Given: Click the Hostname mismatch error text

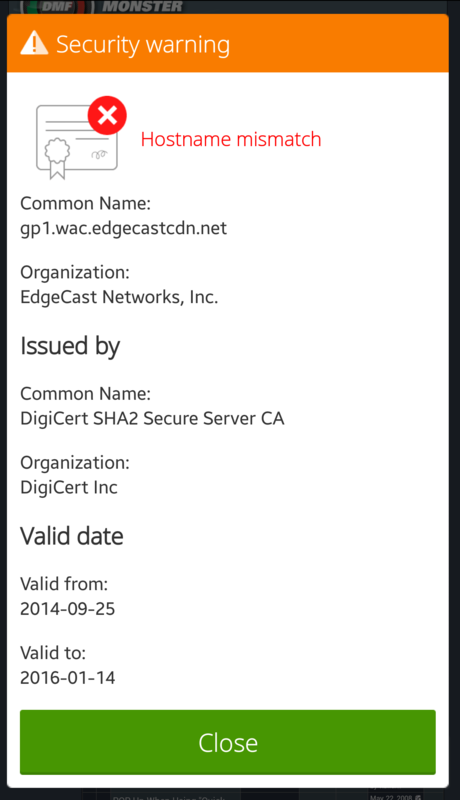Looking at the screenshot, I should 231,139.
